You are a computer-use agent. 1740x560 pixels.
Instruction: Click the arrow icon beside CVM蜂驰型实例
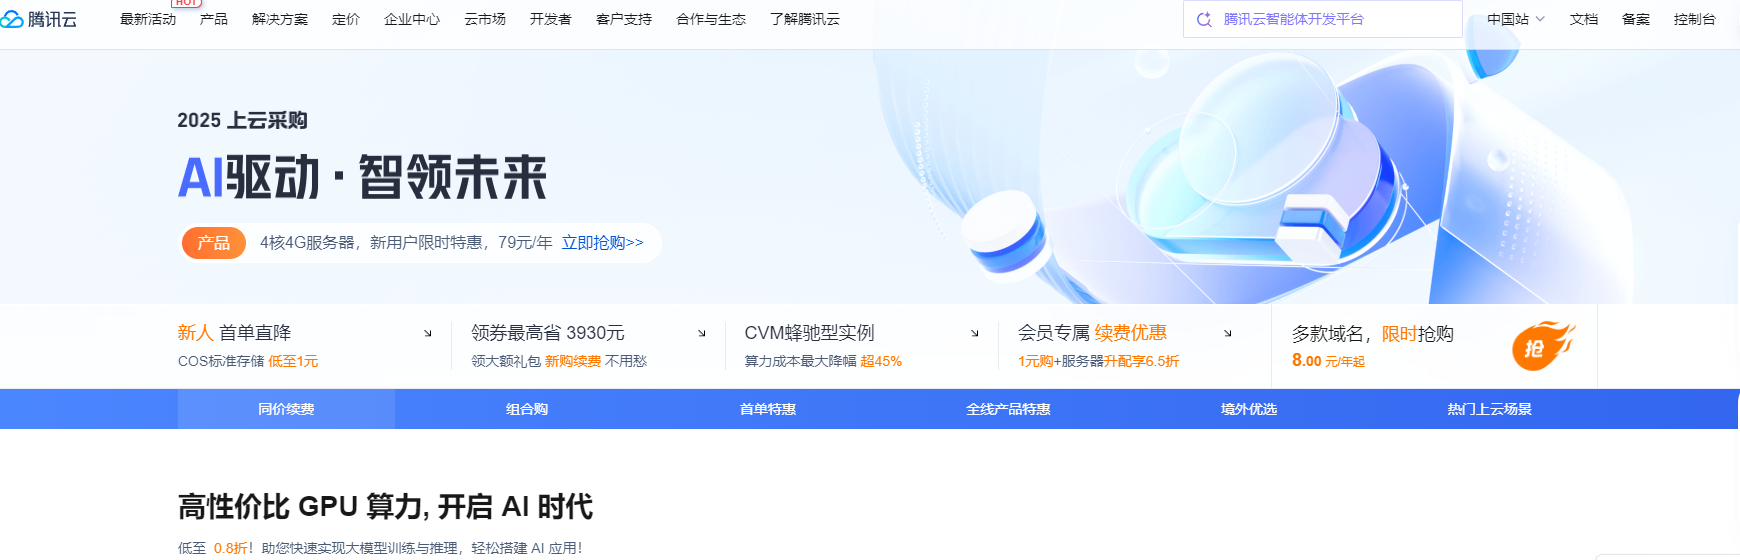[975, 333]
